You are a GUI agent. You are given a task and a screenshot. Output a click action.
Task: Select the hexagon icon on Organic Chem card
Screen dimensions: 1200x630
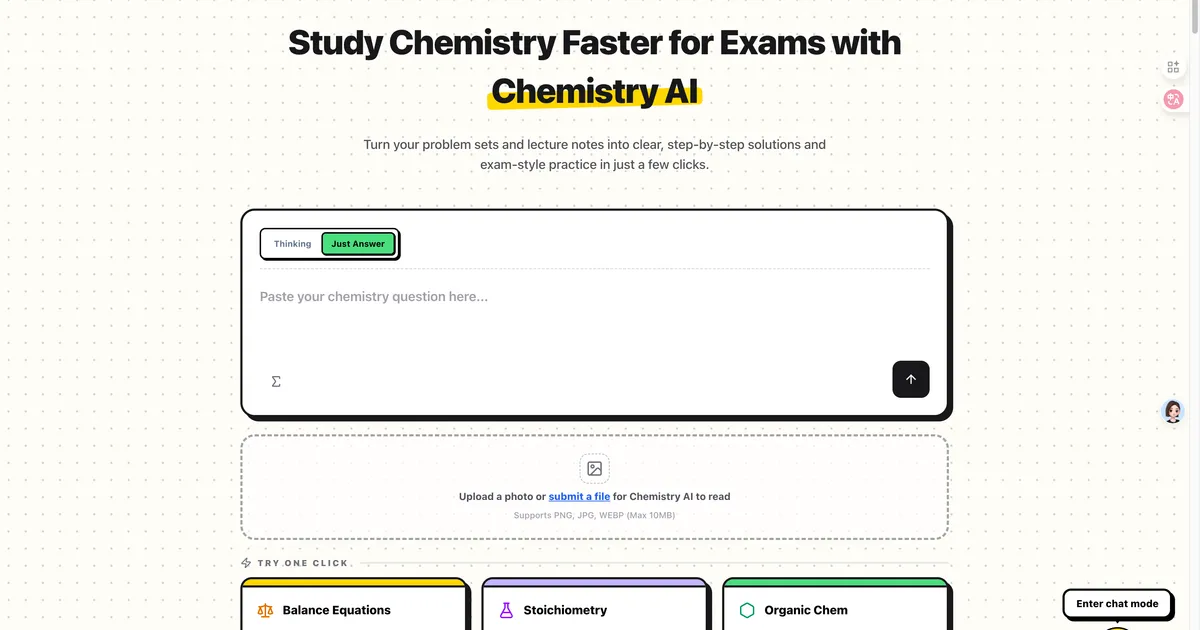coord(747,610)
